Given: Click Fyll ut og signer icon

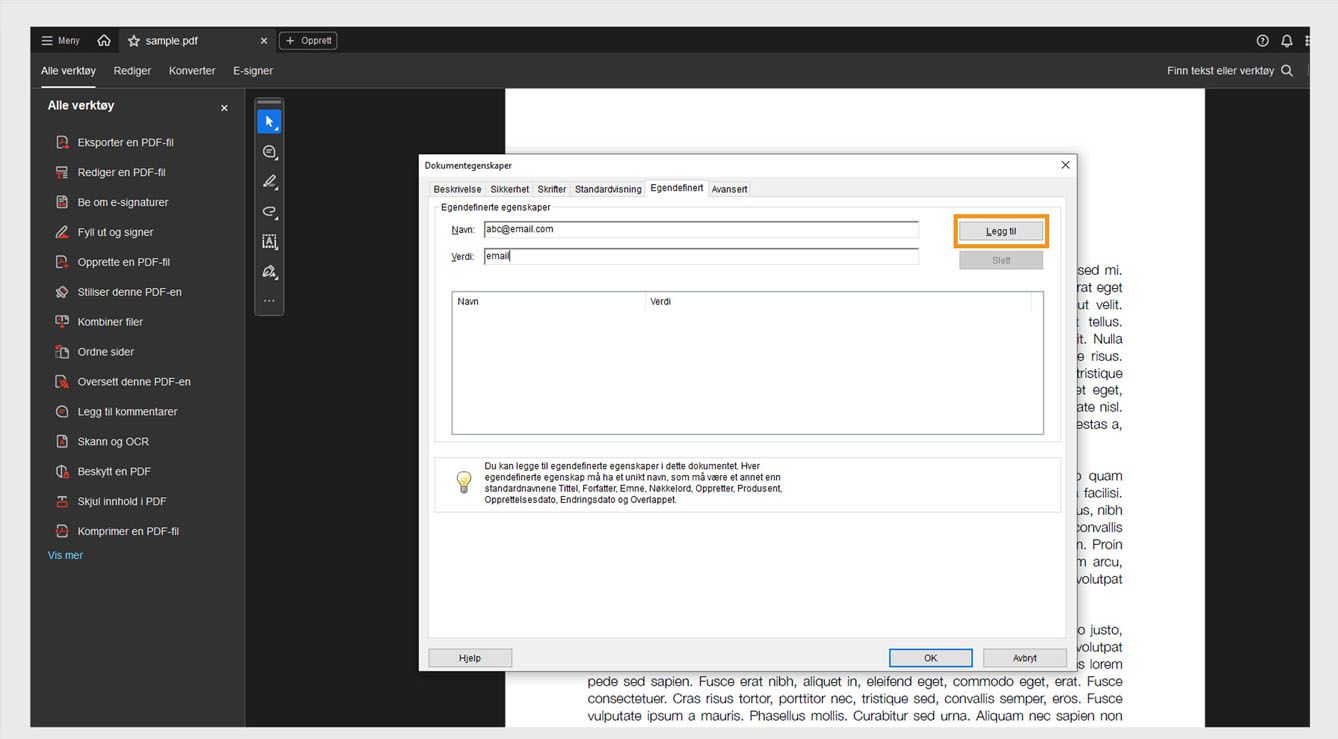Looking at the screenshot, I should coord(62,232).
